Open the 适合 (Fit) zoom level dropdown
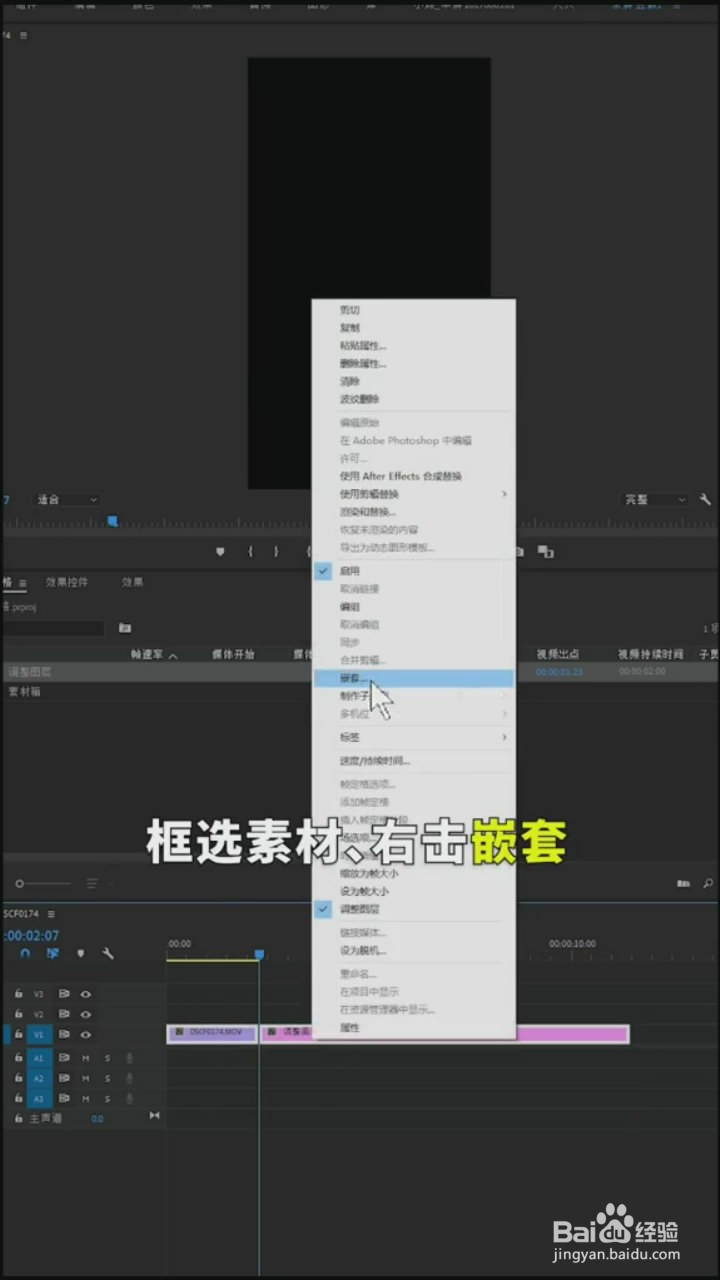720x1280 pixels. tap(67, 499)
